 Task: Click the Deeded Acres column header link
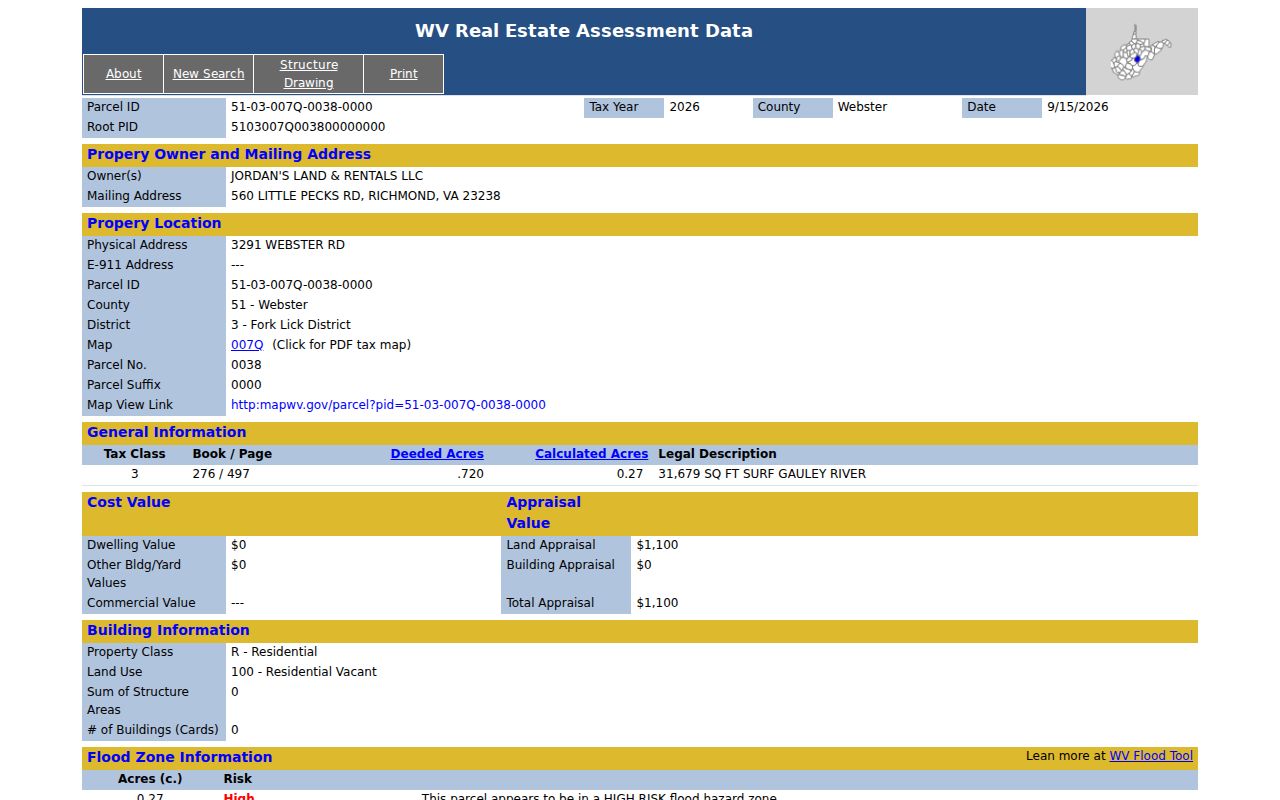click(437, 454)
